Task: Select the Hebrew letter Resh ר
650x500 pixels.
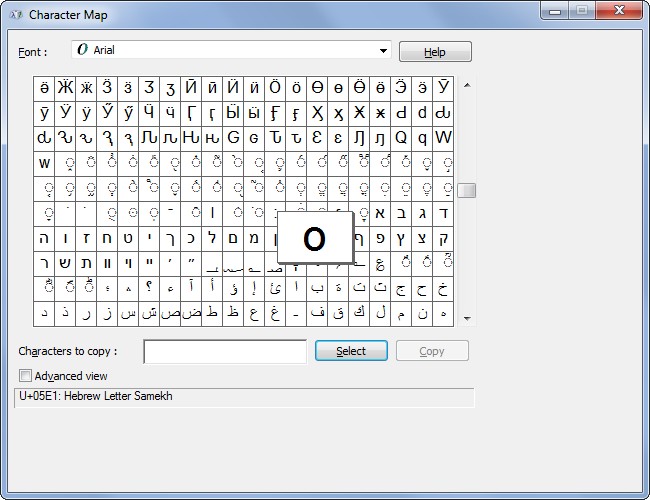Action: pos(44,263)
